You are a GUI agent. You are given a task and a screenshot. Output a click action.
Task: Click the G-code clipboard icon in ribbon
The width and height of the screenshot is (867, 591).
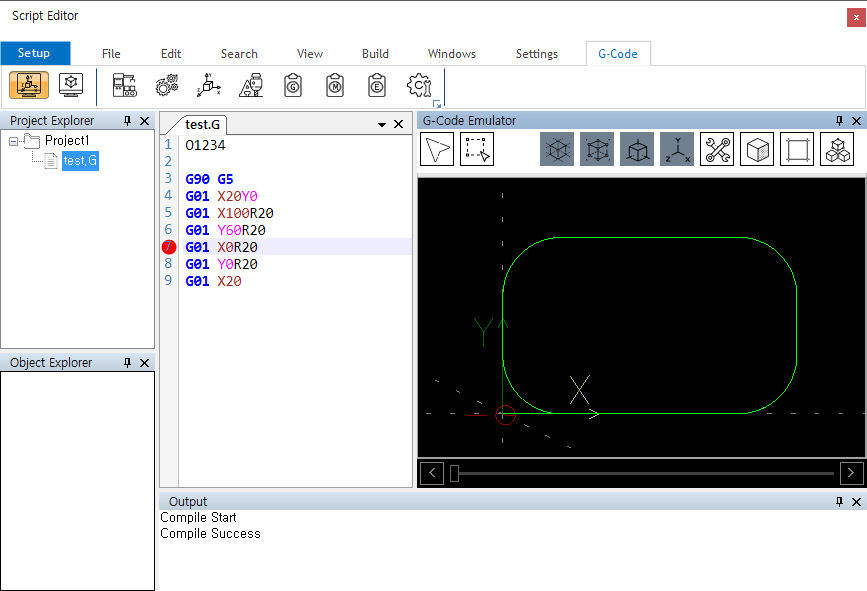[x=293, y=86]
